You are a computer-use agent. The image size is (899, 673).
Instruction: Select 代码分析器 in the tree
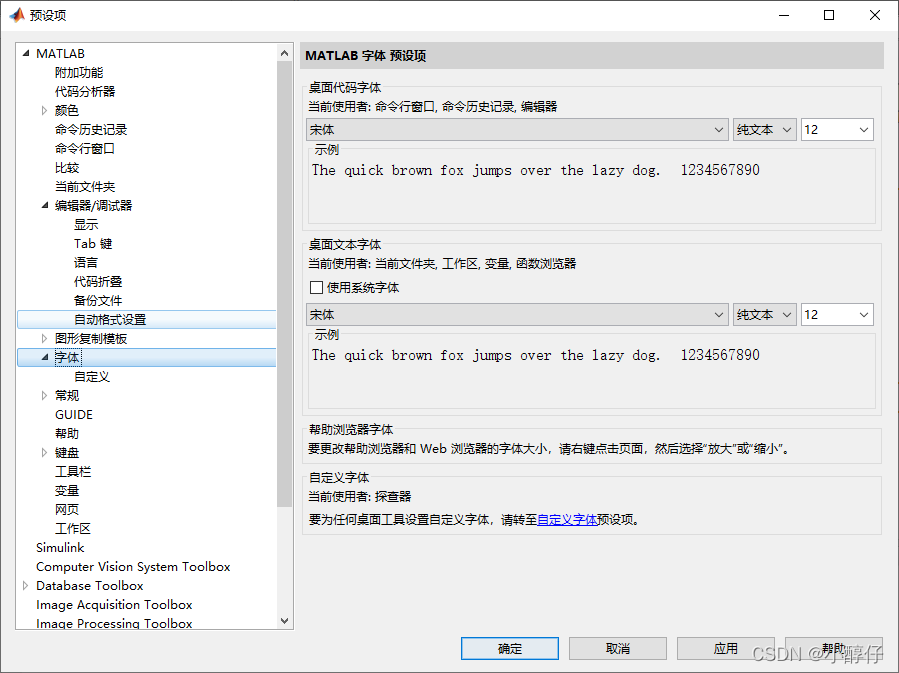pyautogui.click(x=85, y=91)
